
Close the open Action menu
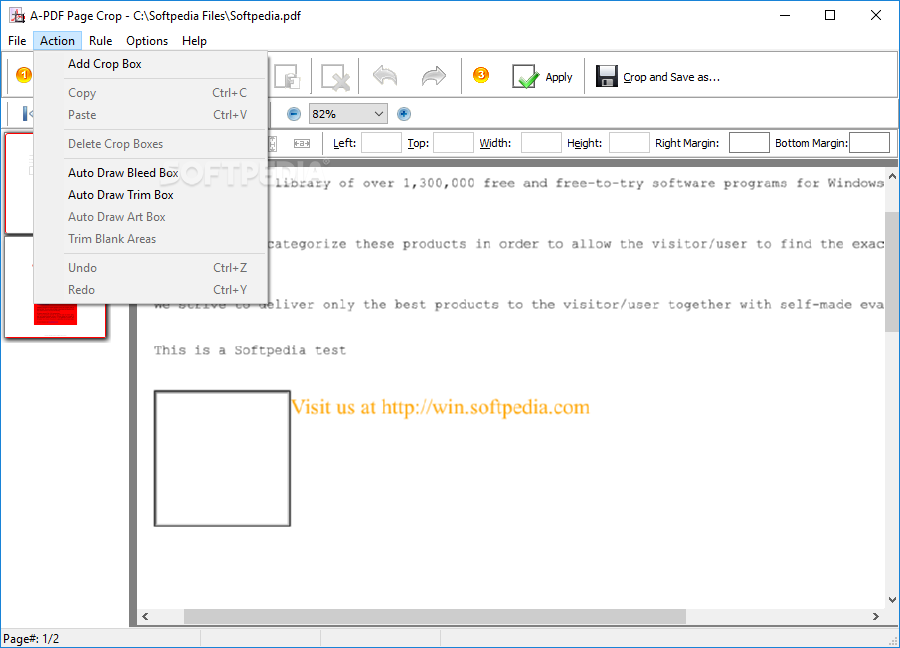pyautogui.click(x=57, y=41)
